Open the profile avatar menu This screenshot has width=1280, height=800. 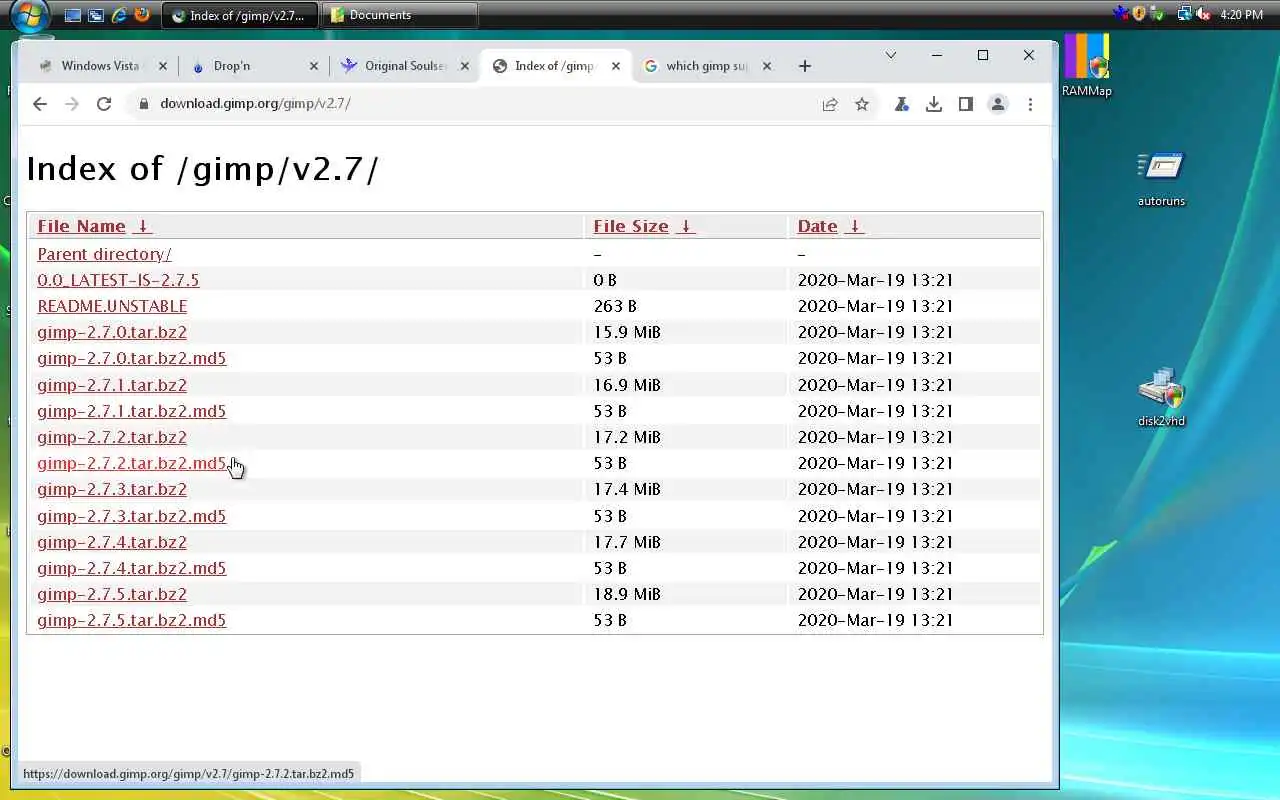click(x=998, y=104)
